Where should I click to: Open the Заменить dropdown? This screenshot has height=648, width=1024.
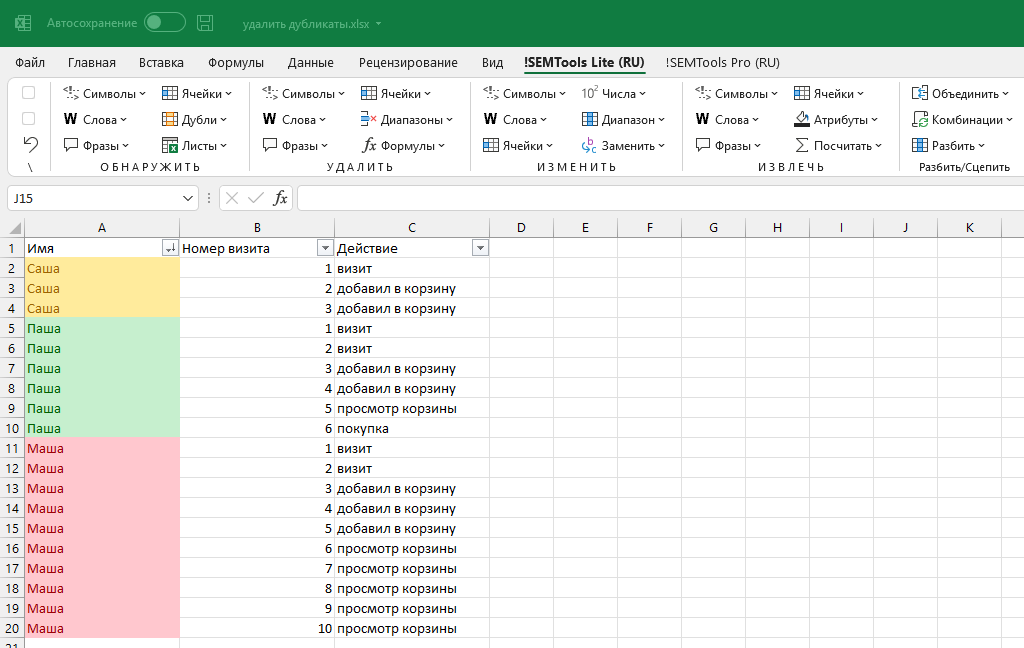click(x=623, y=146)
